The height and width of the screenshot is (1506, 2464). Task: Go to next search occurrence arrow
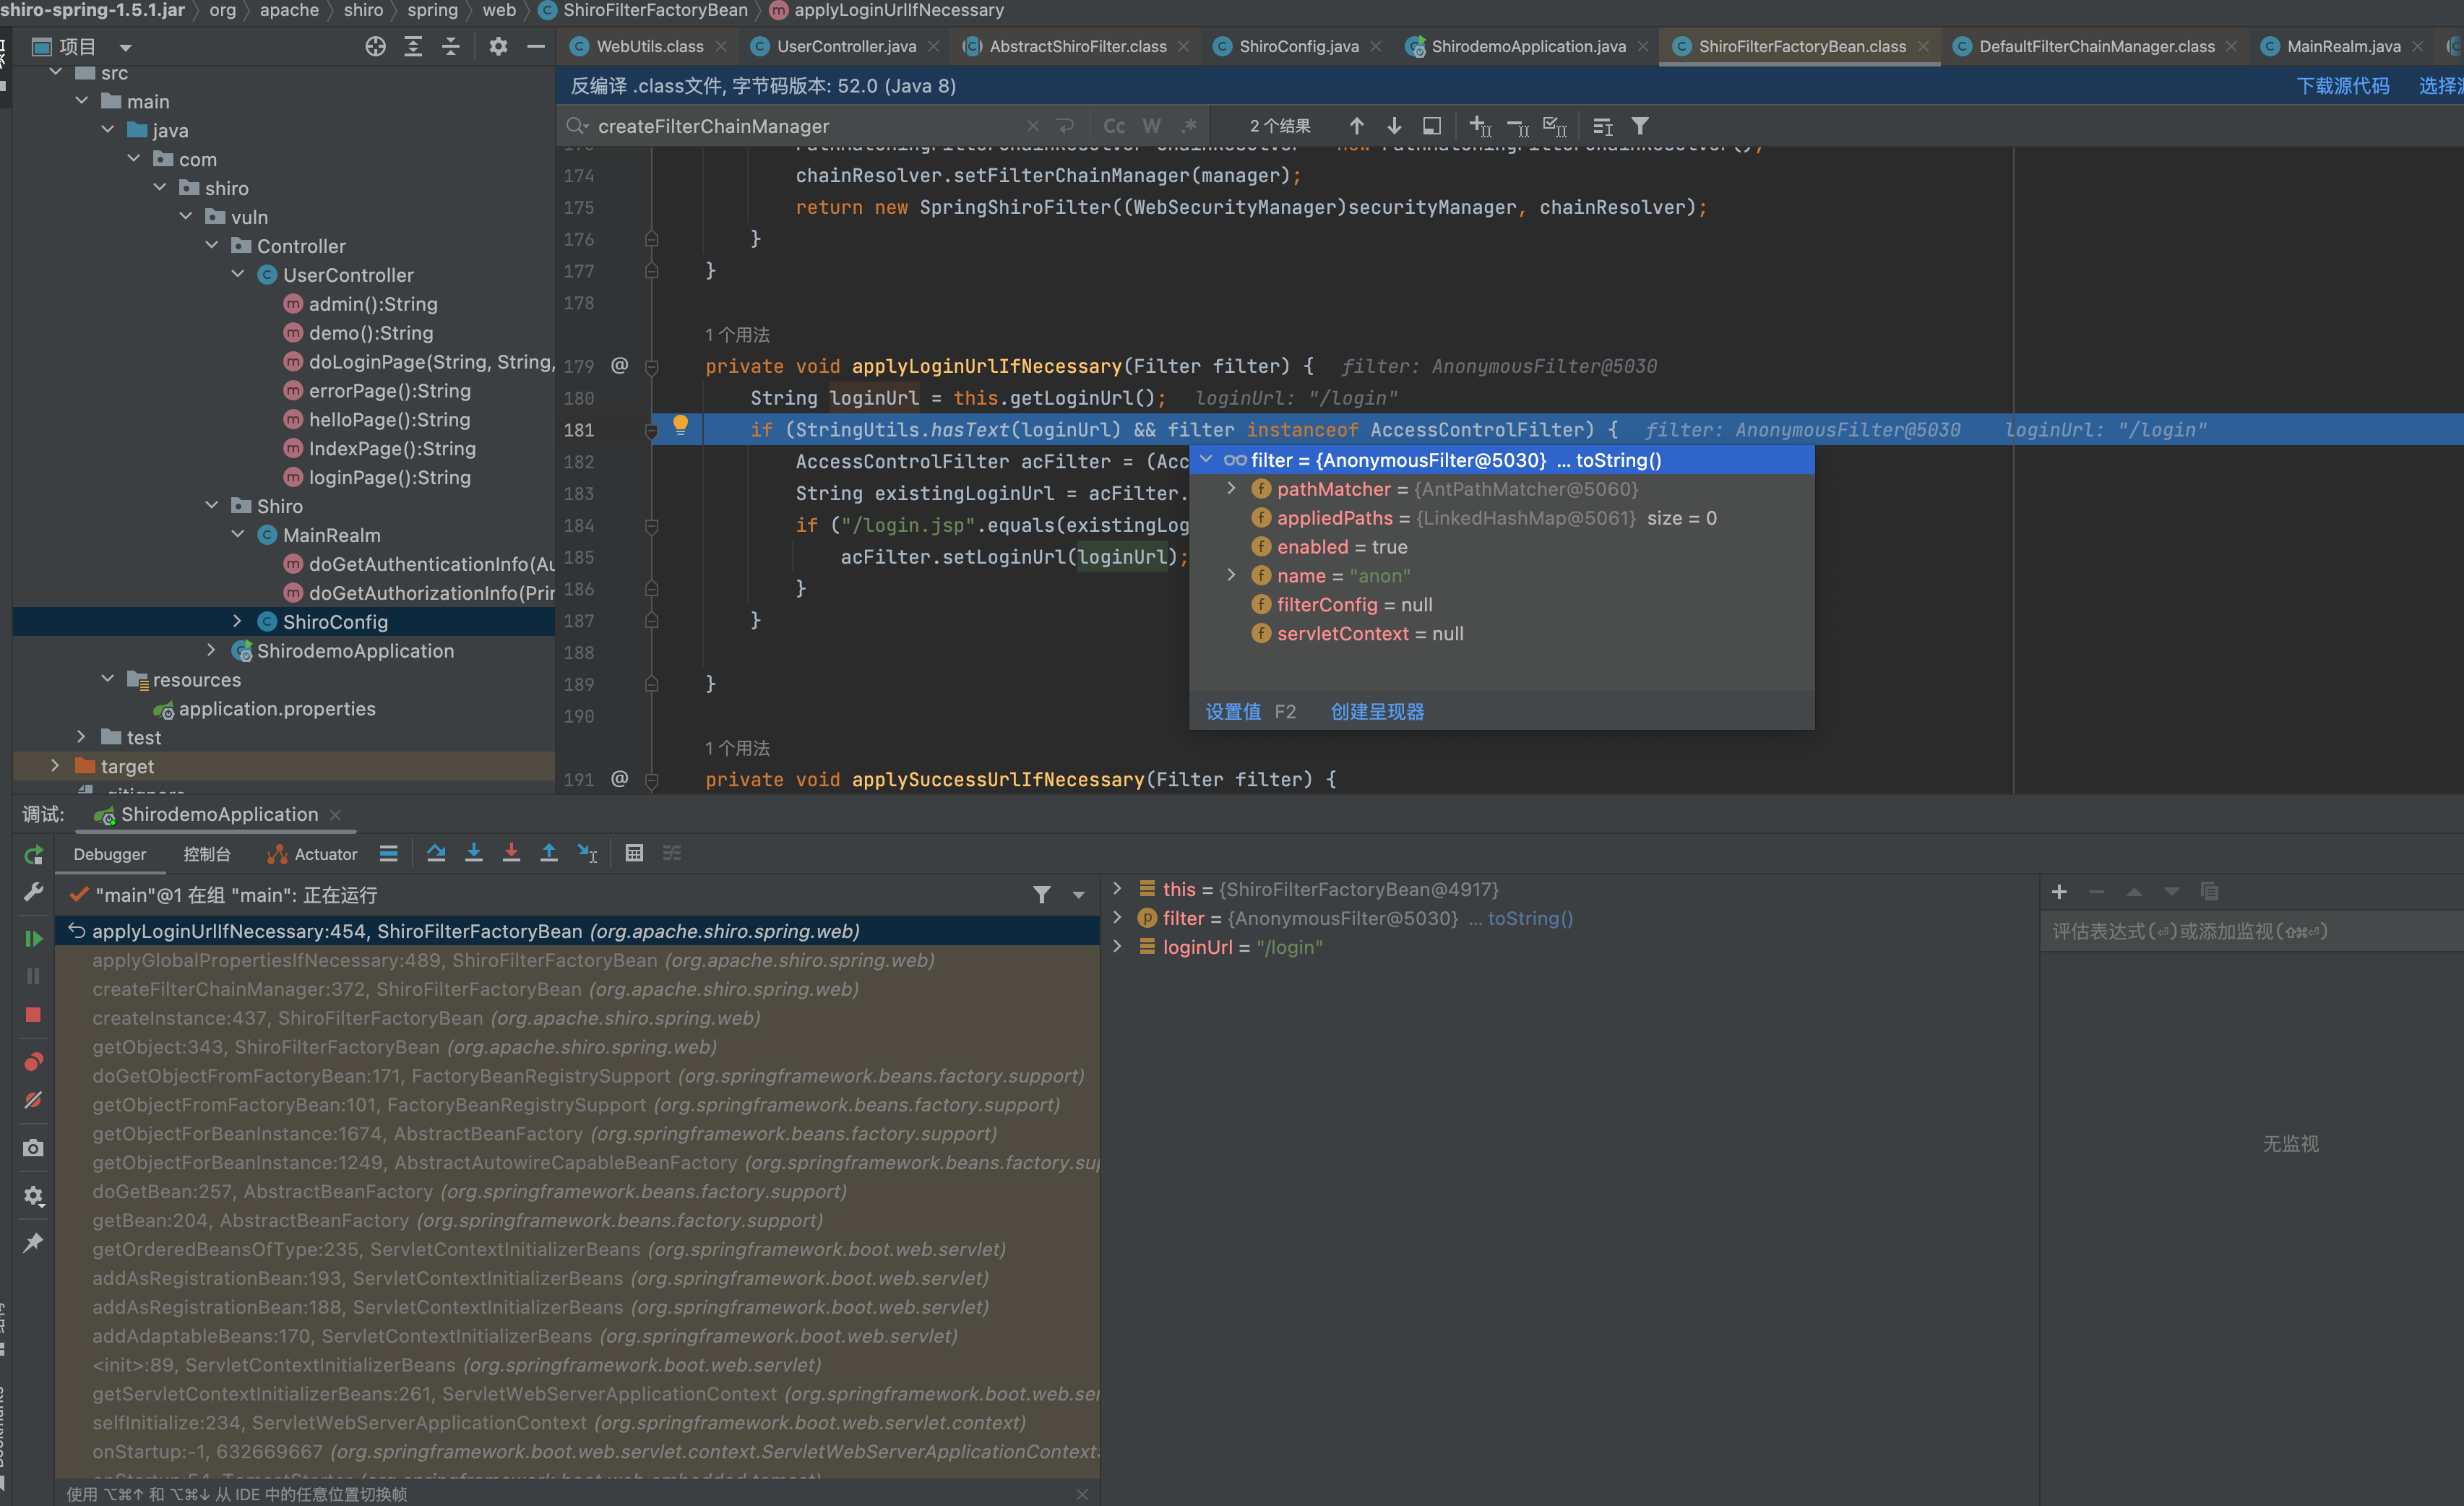point(1394,126)
